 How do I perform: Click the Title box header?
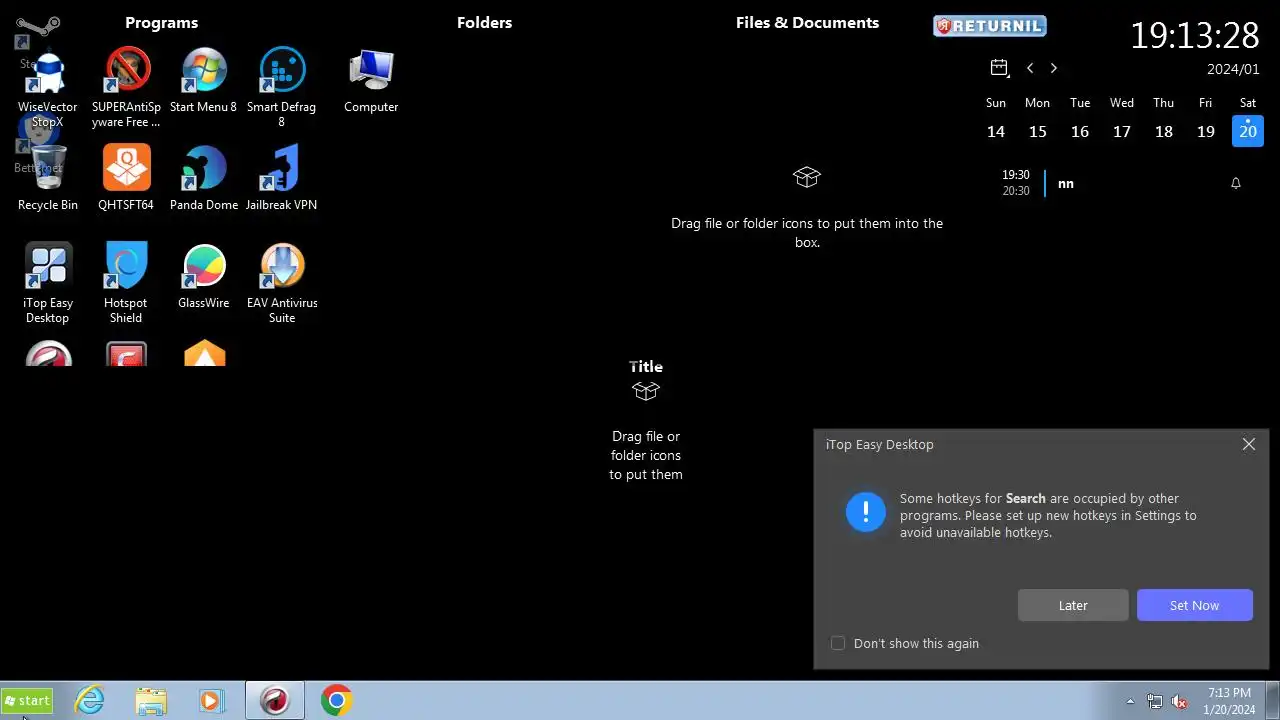coord(646,366)
